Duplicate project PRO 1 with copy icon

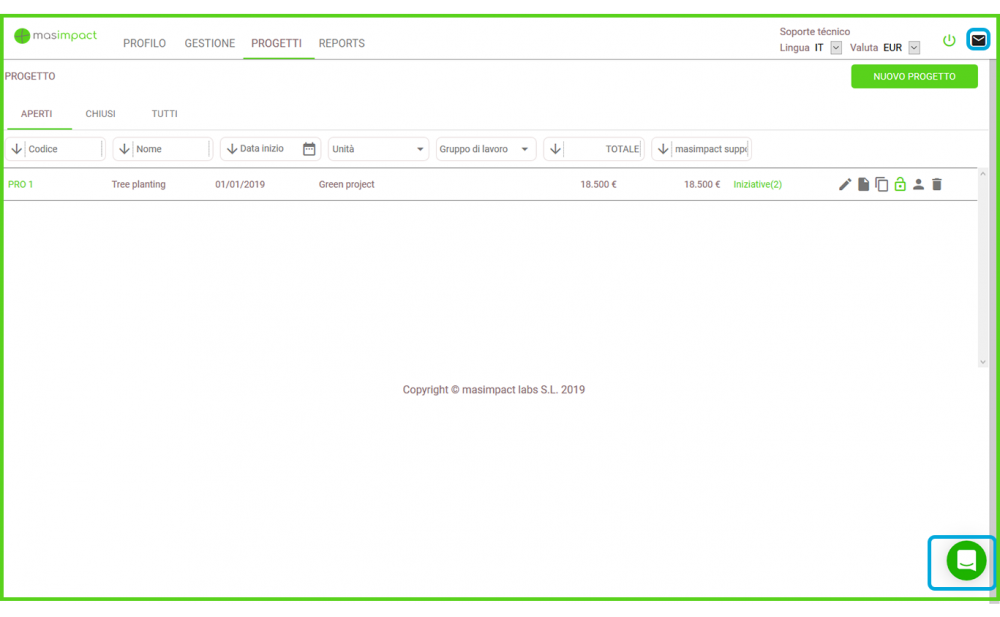click(x=881, y=184)
